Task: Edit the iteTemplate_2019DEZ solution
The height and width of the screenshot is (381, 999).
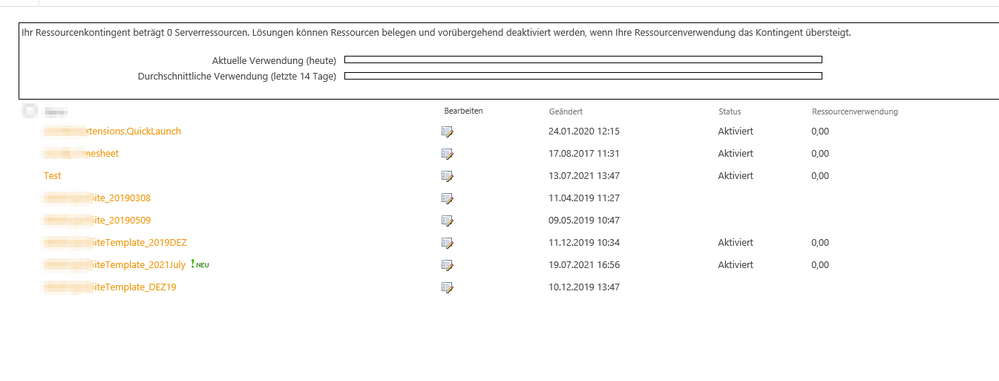Action: tap(447, 243)
